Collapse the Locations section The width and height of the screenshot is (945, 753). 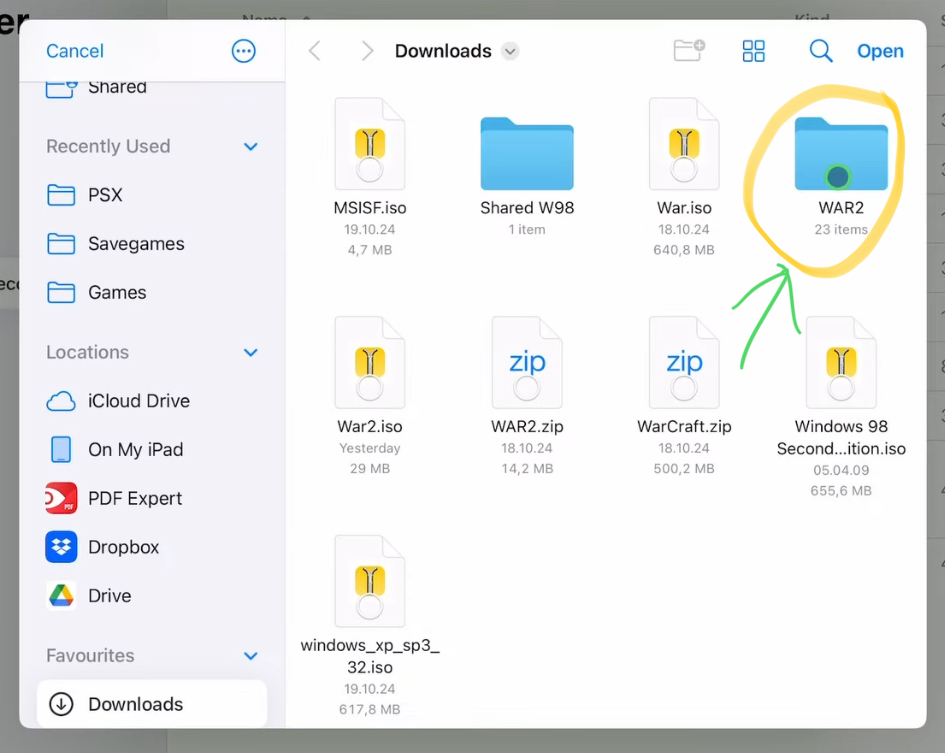point(251,353)
